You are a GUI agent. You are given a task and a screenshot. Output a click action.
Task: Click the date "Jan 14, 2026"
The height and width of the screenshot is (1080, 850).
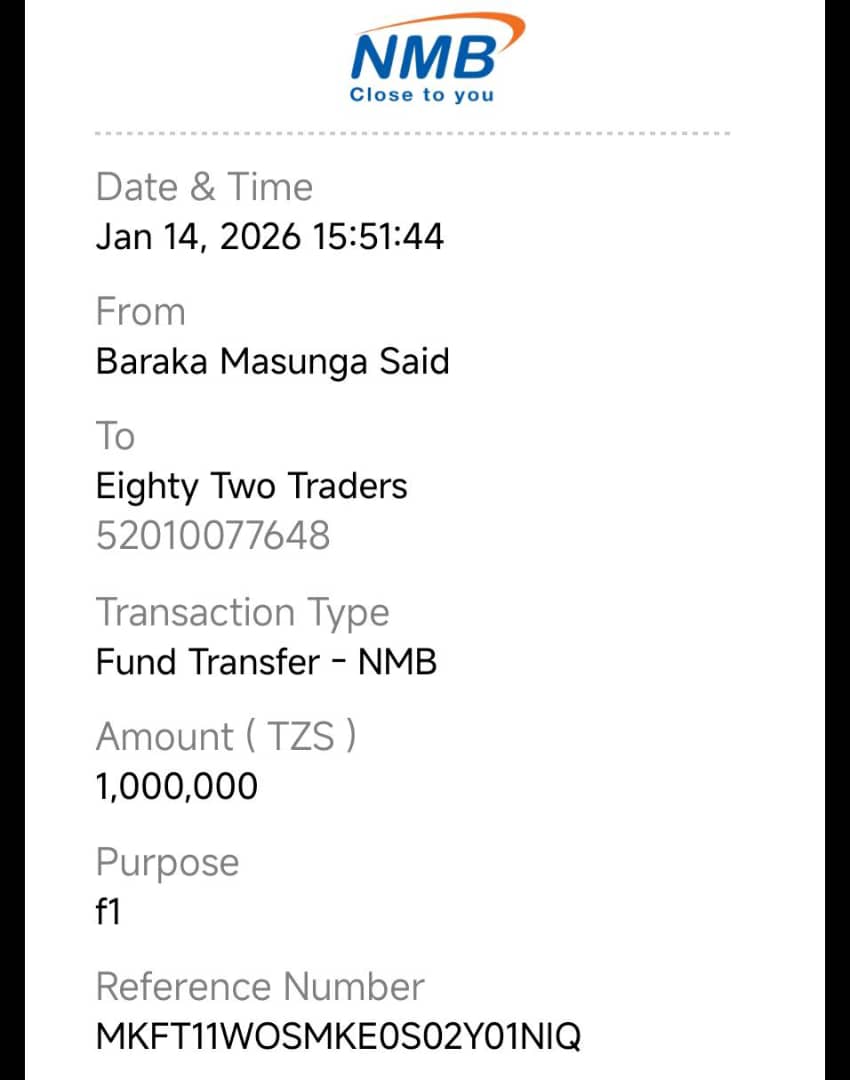click(198, 237)
